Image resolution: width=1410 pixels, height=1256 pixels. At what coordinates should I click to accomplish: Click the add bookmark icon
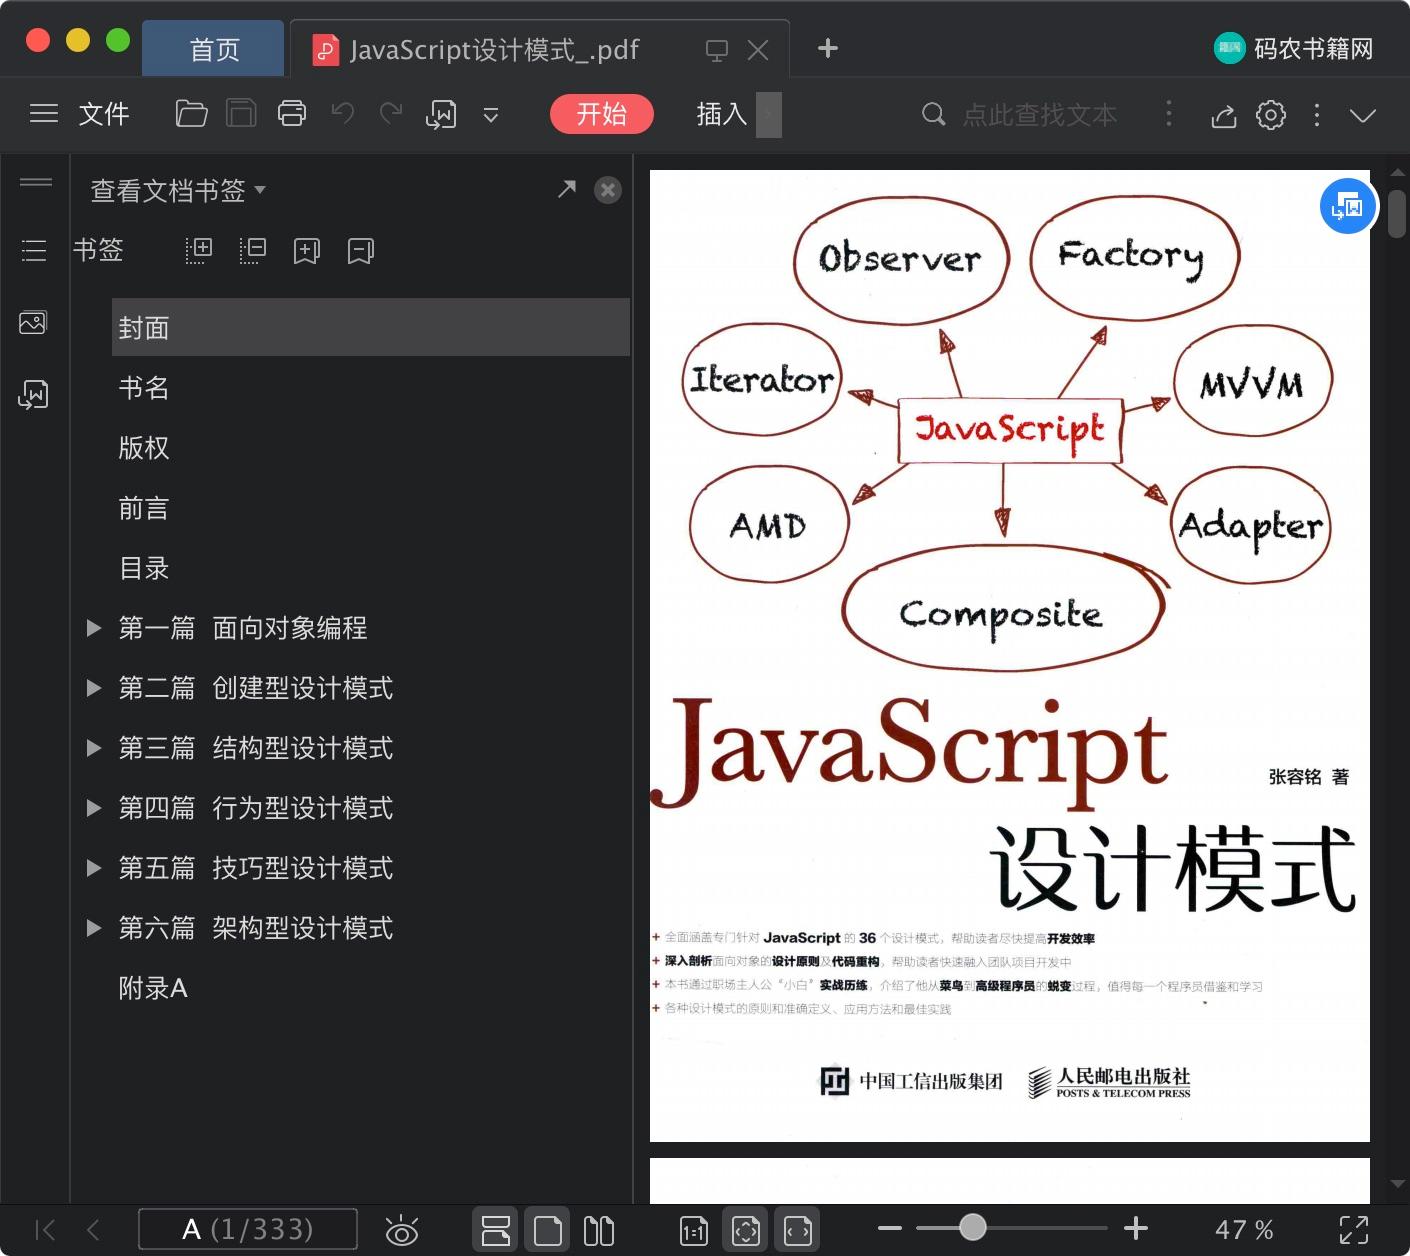click(307, 250)
